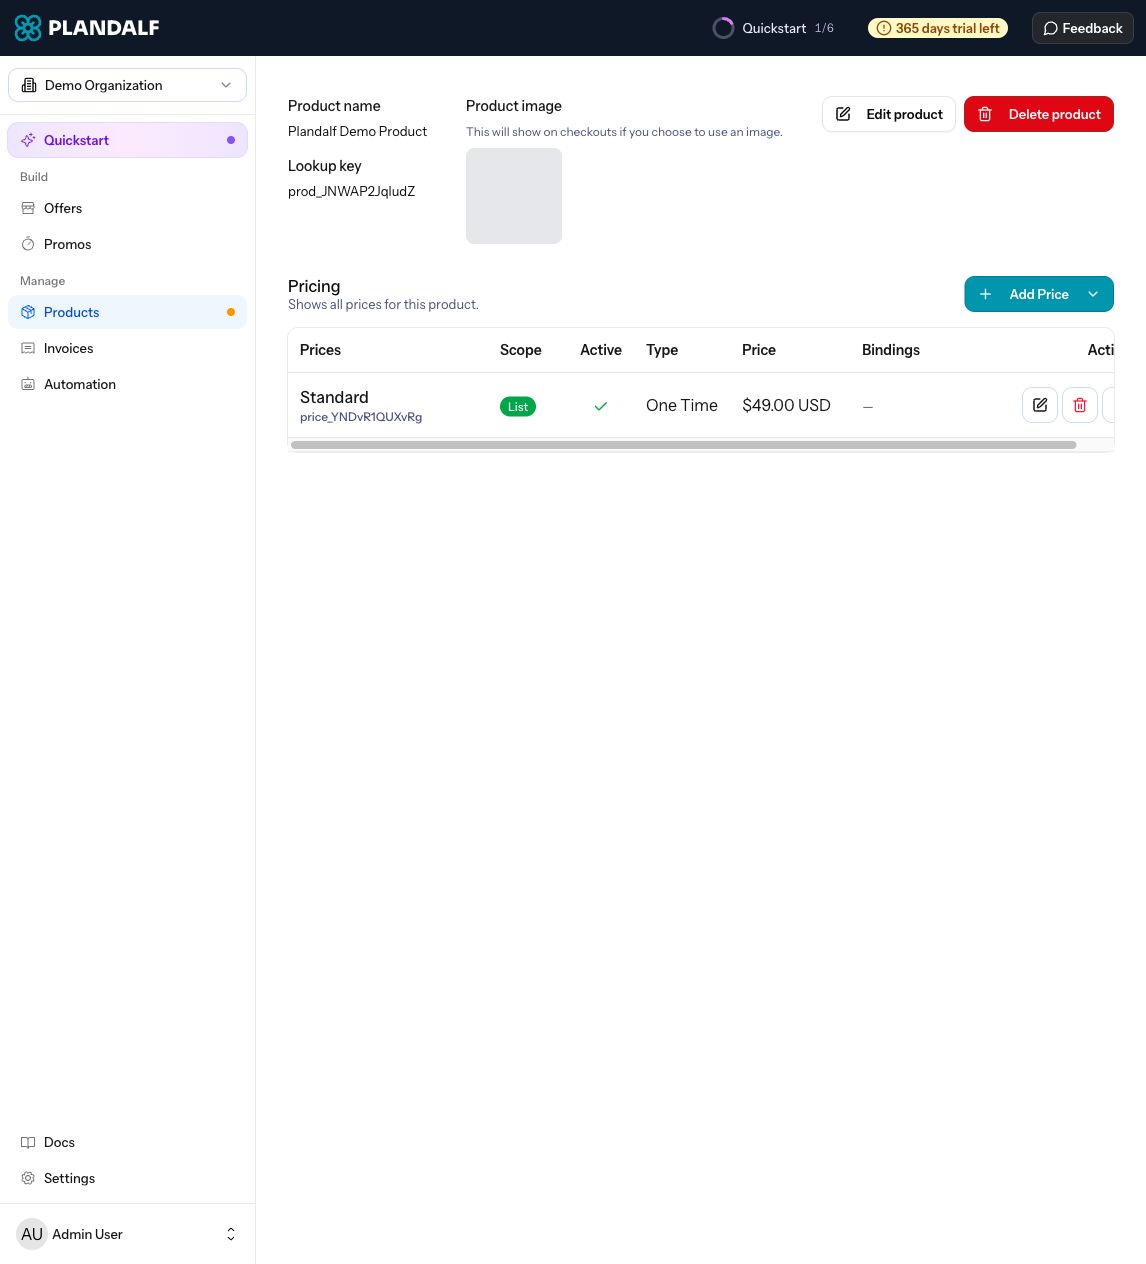This screenshot has width=1146, height=1264.
Task: Click the orange dot beside Products
Action: coord(231,312)
